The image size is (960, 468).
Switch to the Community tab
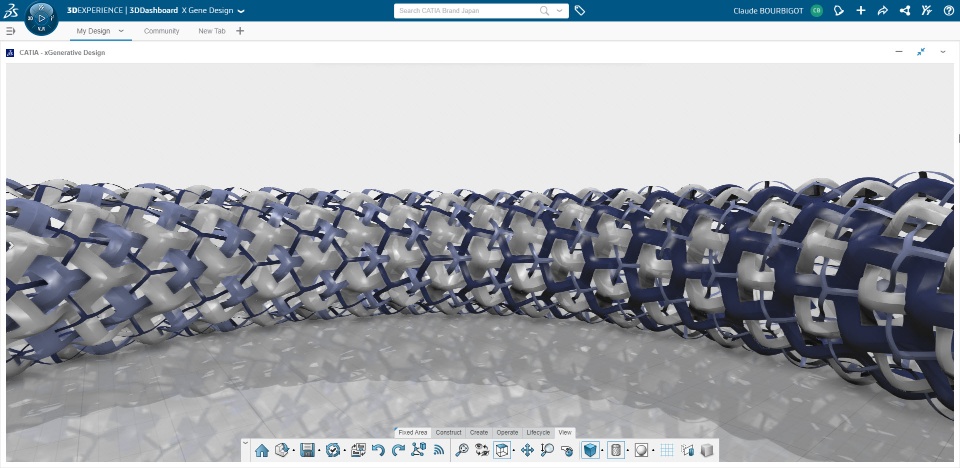(162, 31)
